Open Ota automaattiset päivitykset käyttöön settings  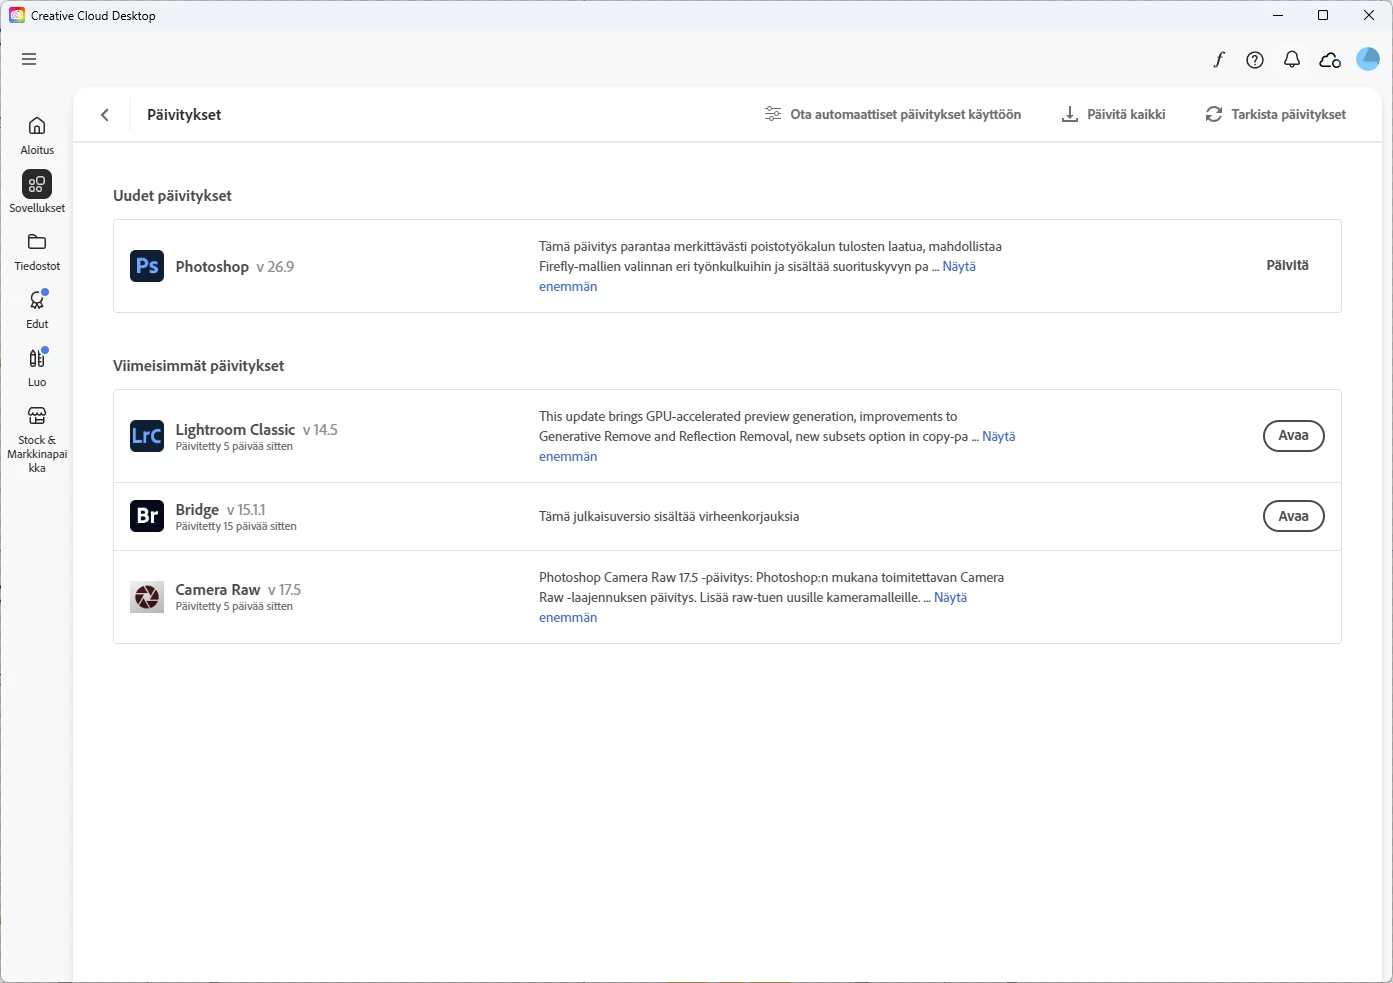(892, 114)
